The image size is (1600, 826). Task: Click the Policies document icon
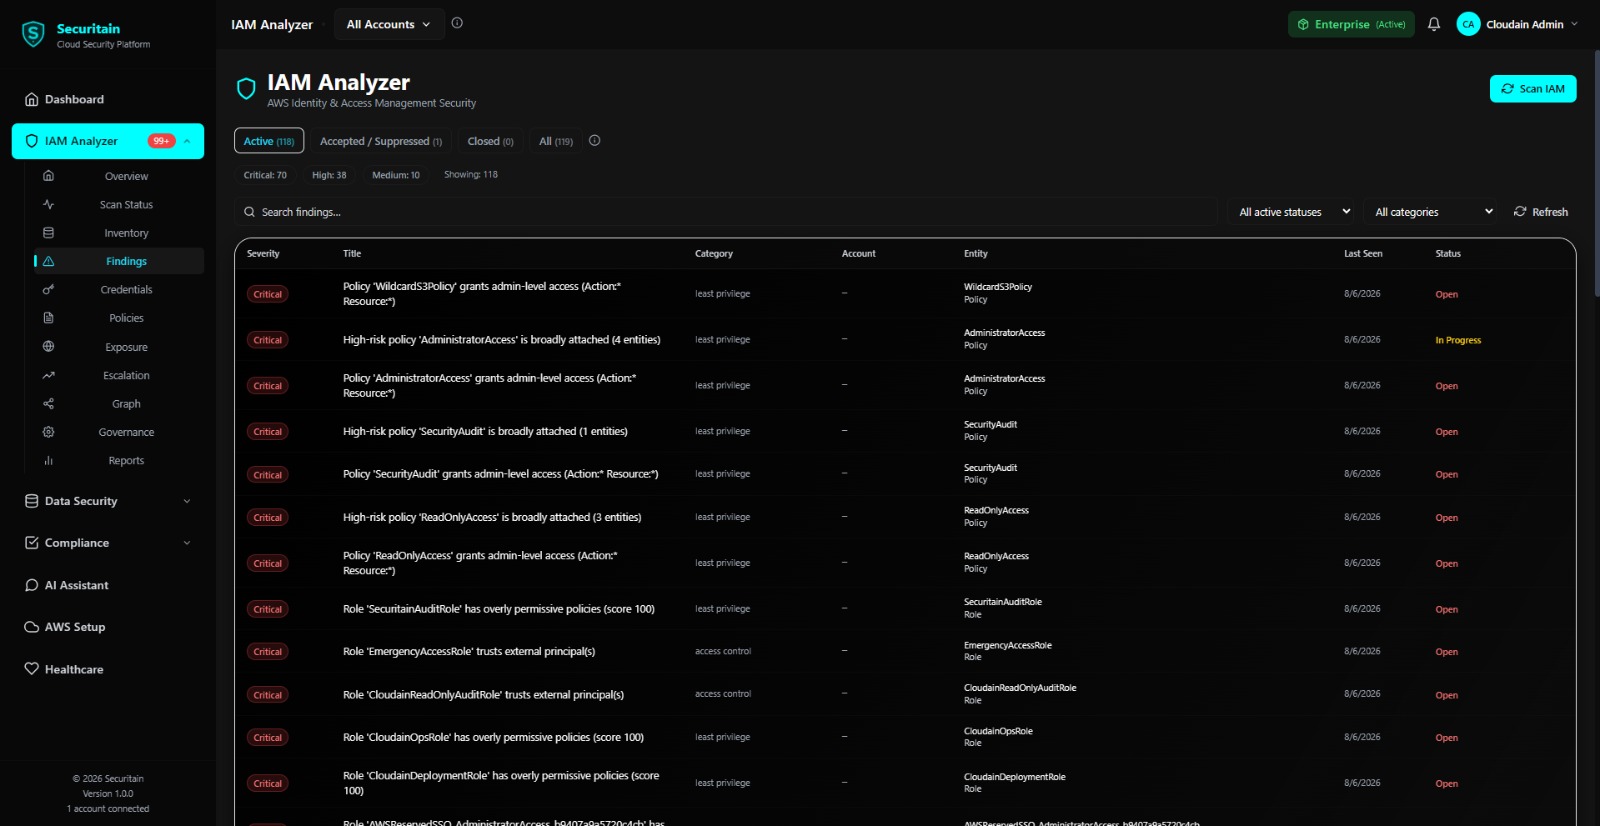(48, 318)
